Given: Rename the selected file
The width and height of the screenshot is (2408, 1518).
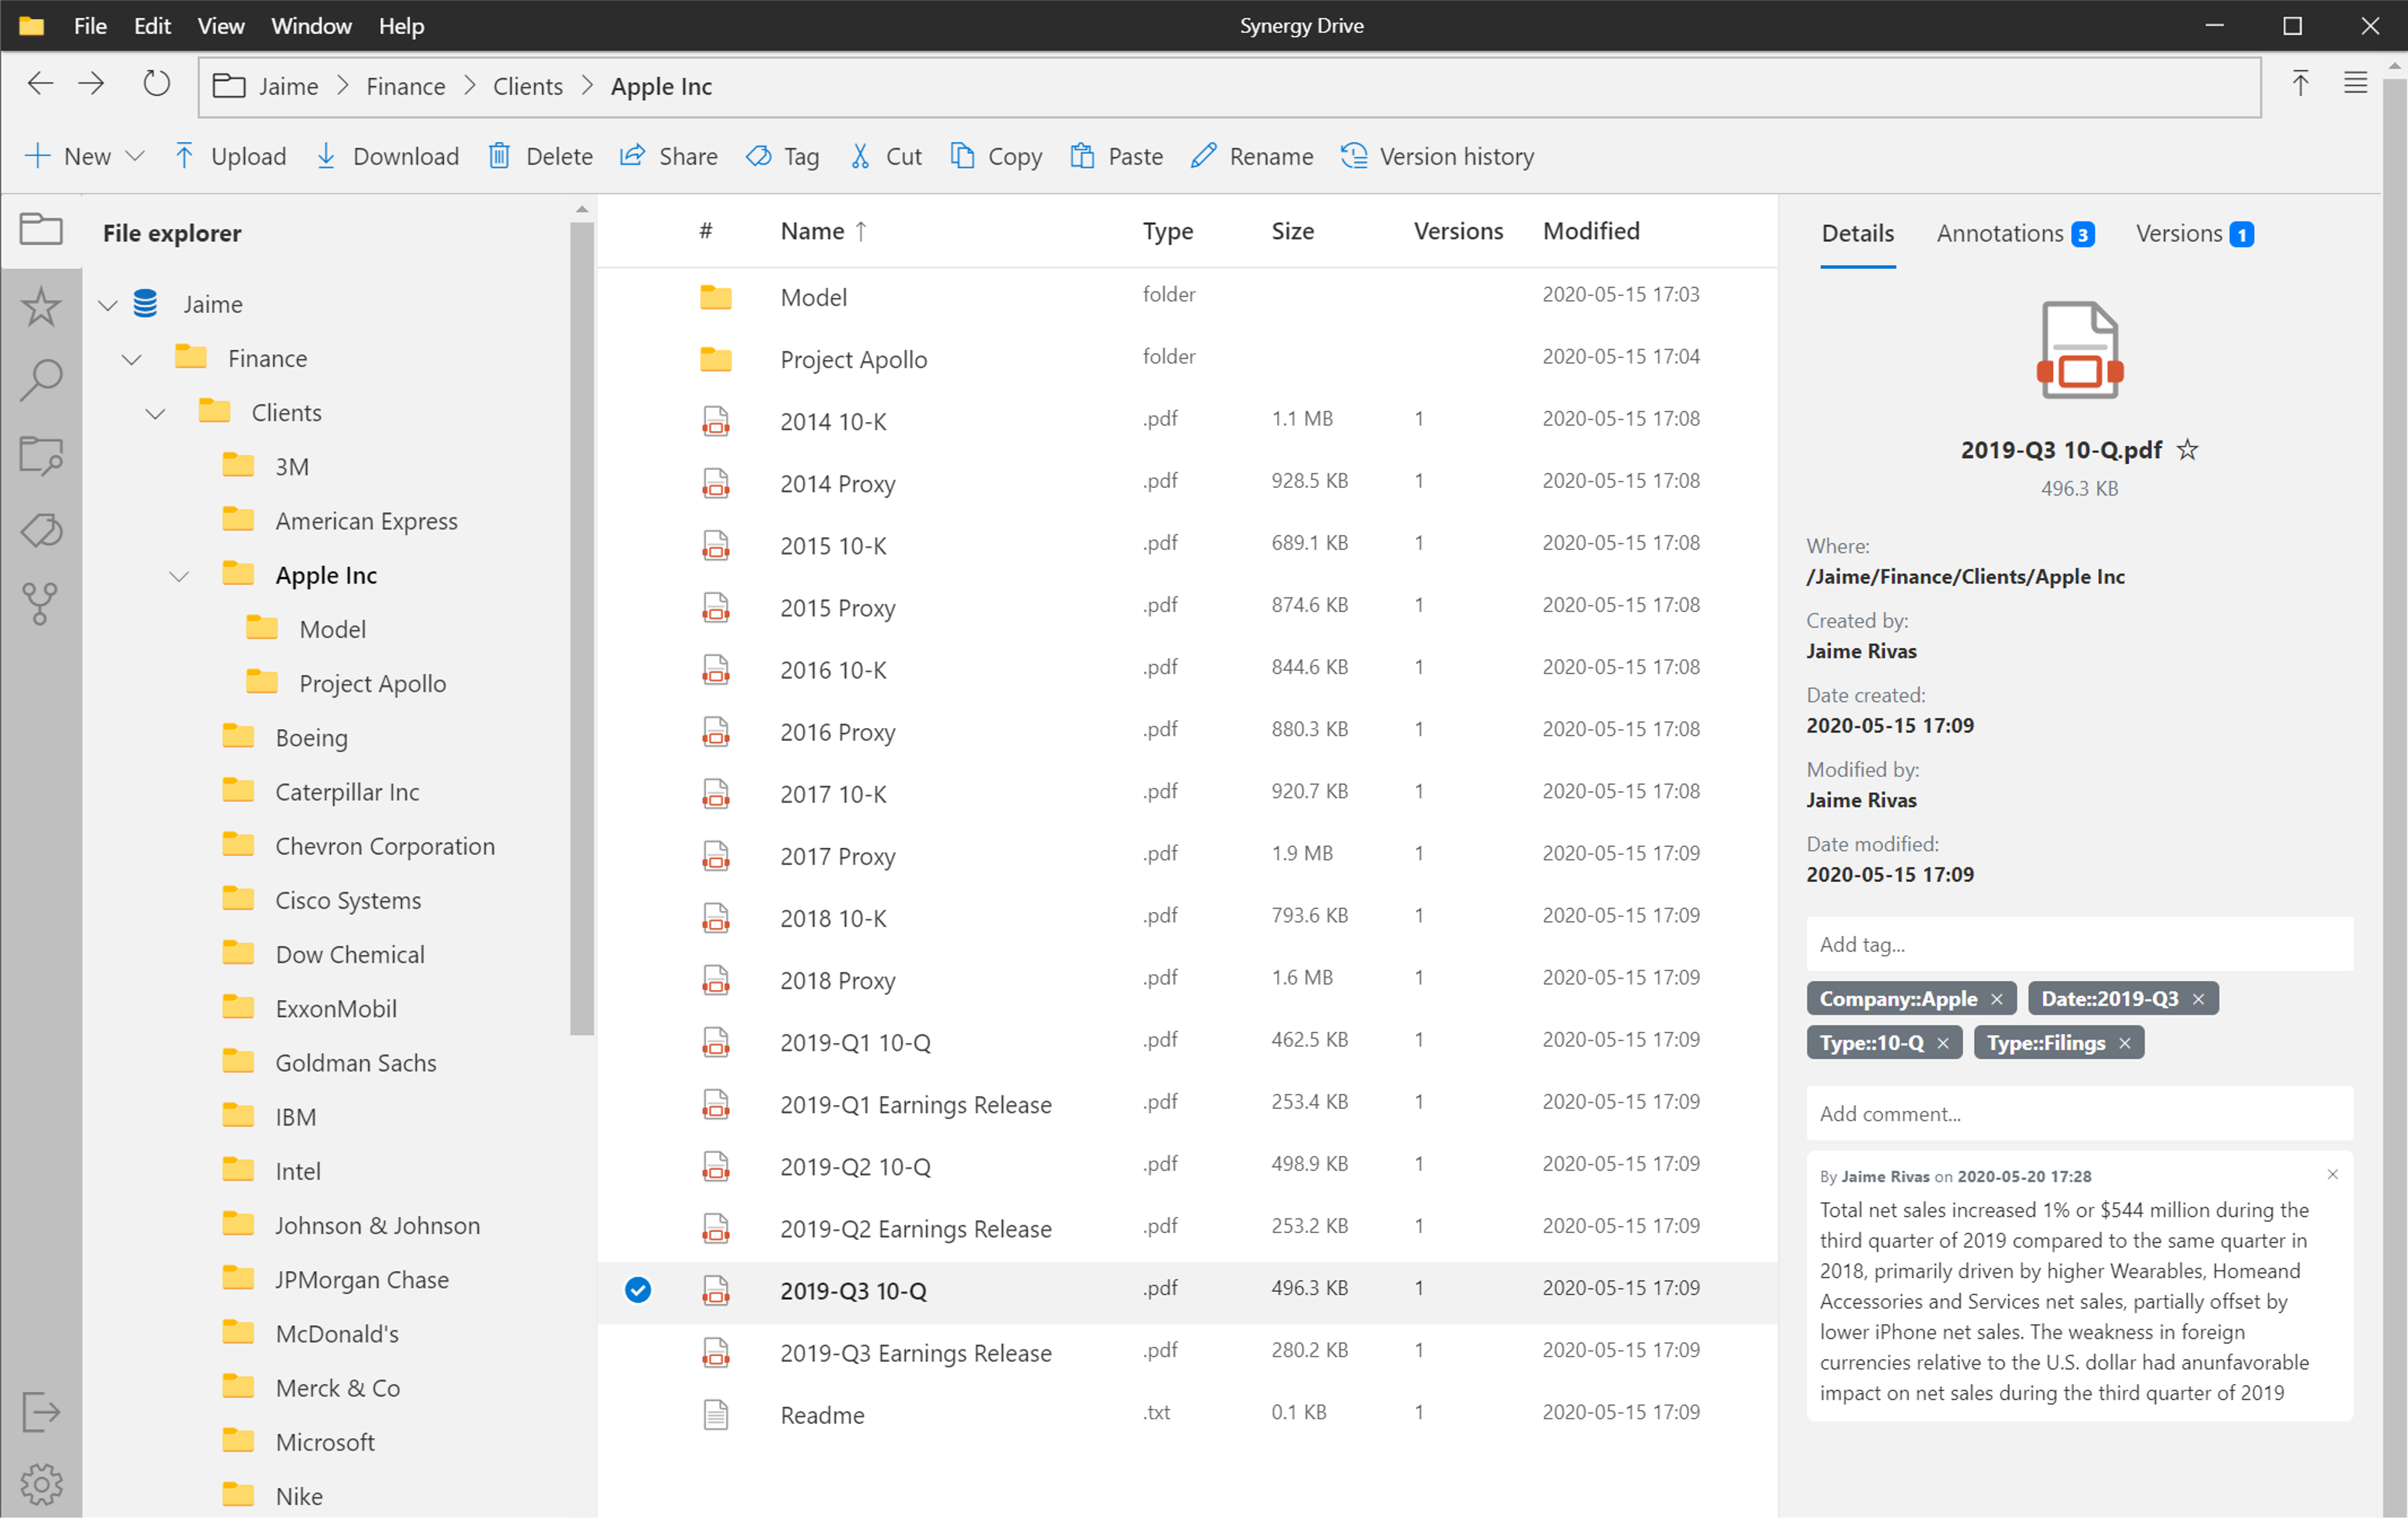Looking at the screenshot, I should 1252,156.
